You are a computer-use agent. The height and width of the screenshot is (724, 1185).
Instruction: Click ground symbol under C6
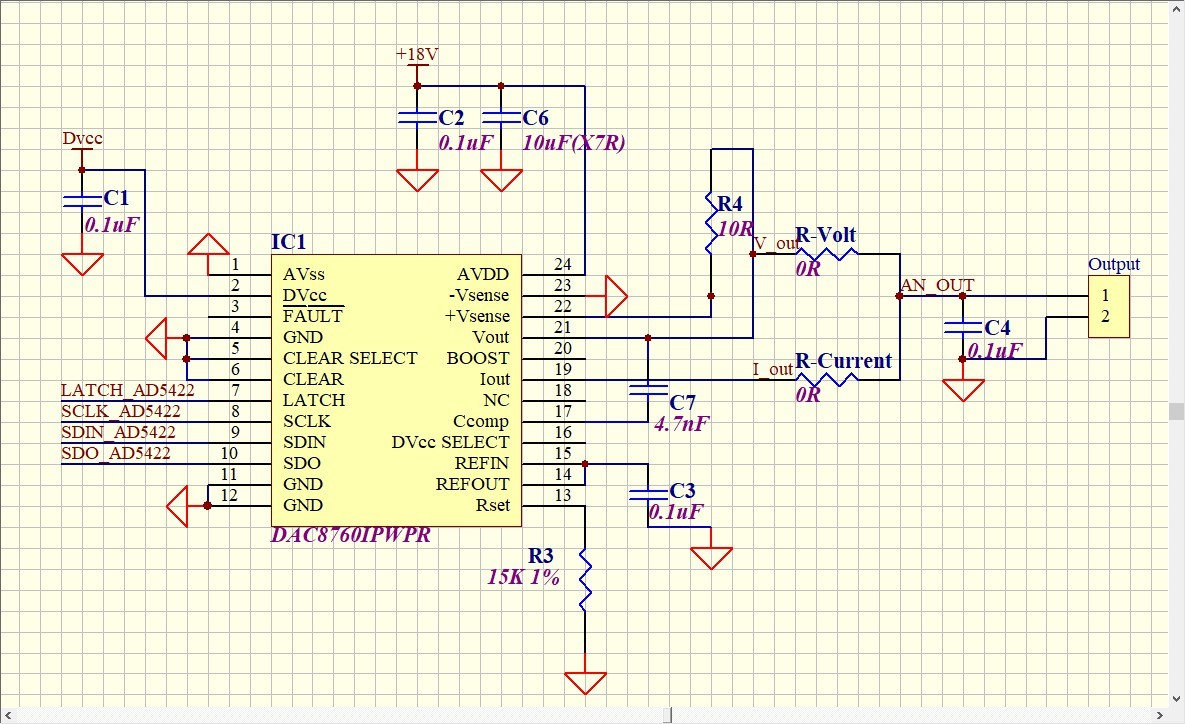(x=501, y=180)
